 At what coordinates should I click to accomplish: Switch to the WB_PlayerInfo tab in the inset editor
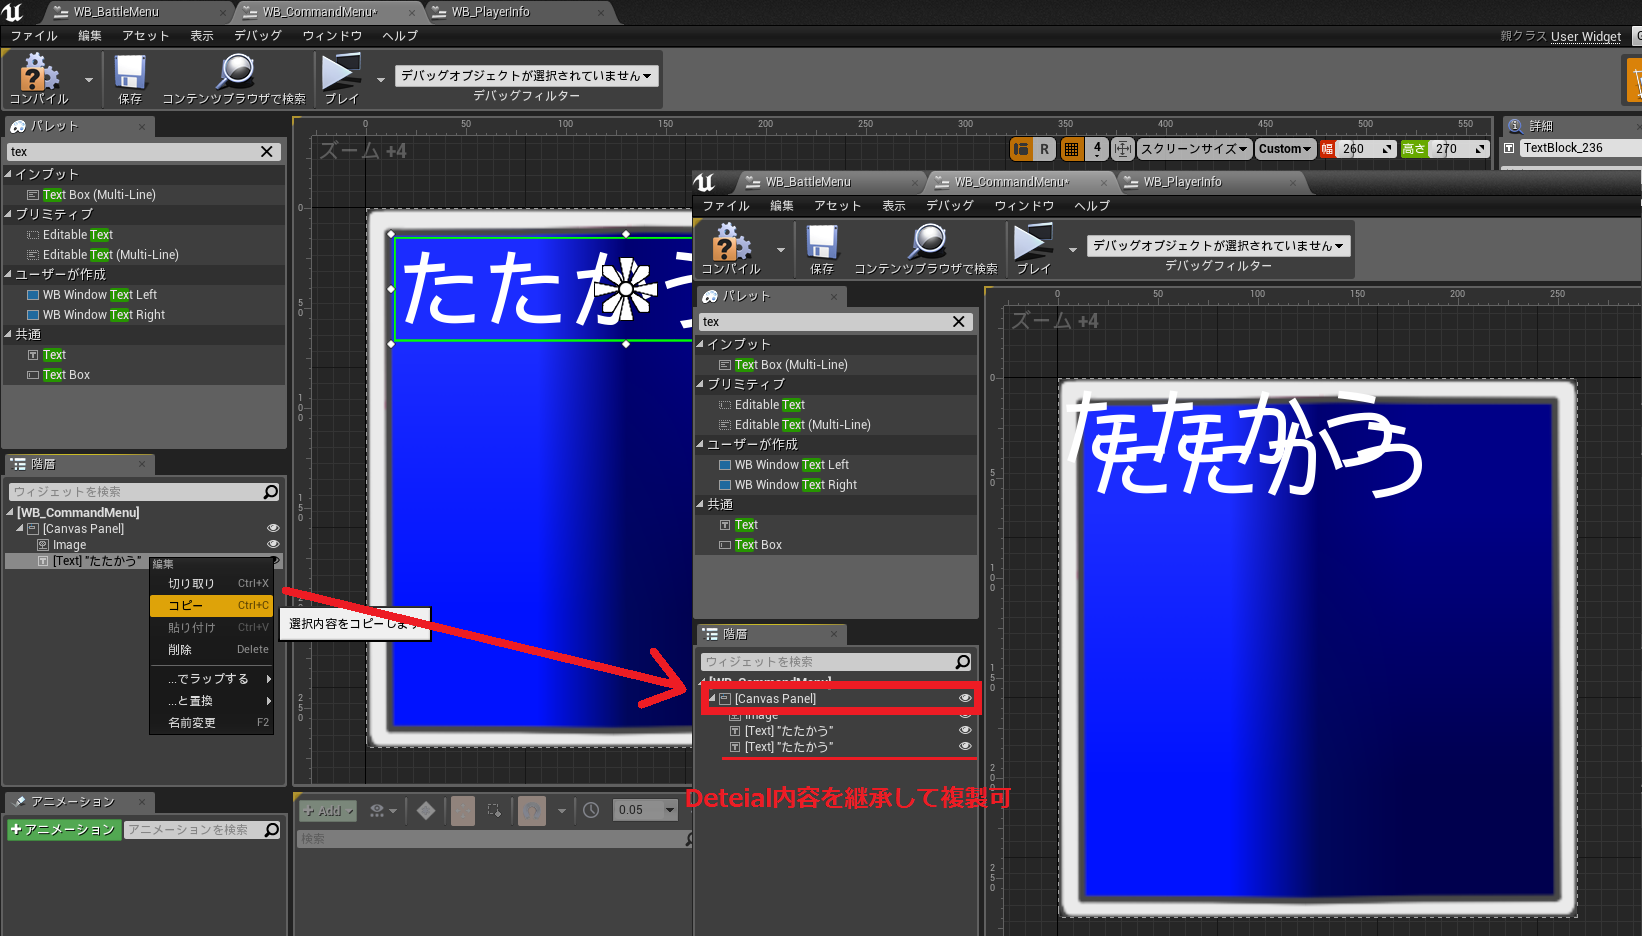[x=1182, y=182]
